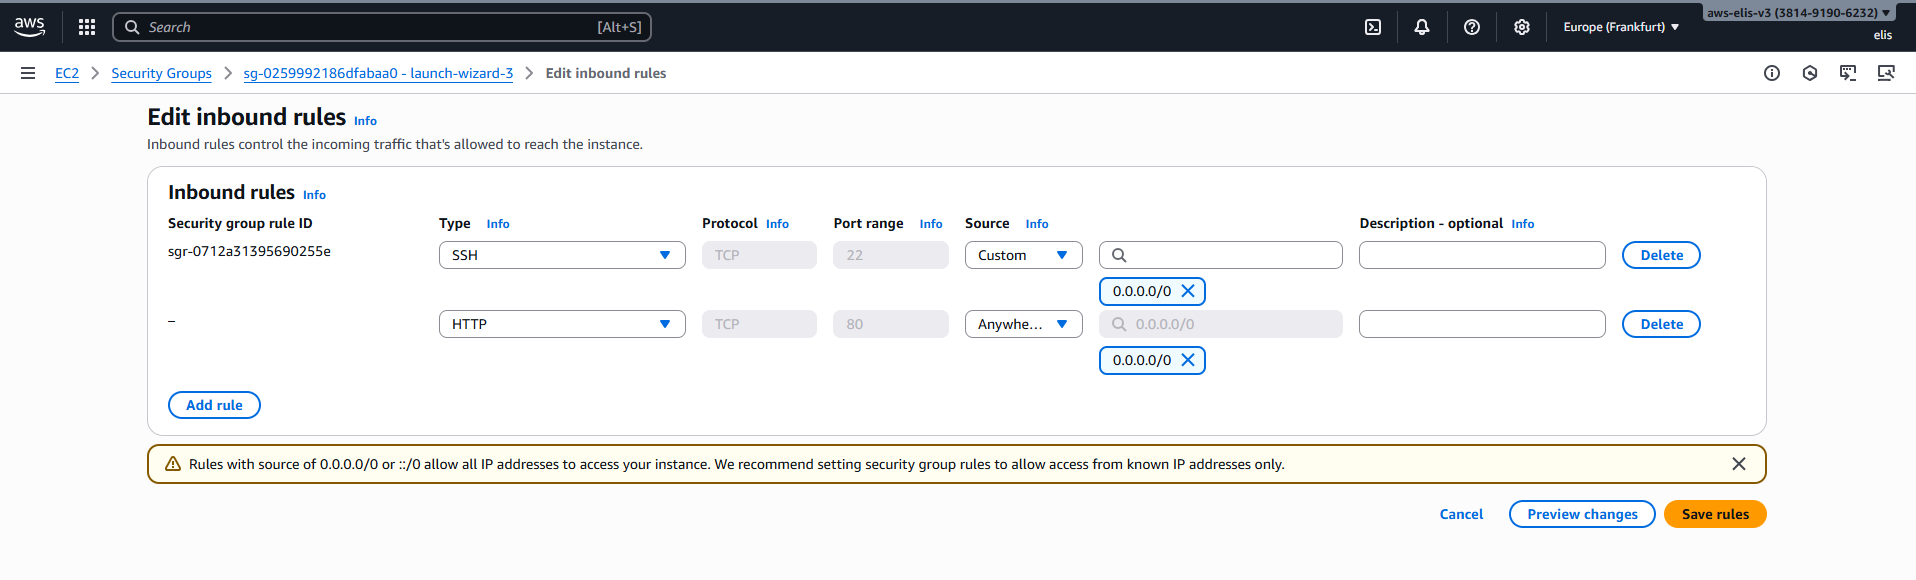Navigate to EC2 breadcrumb link

click(67, 73)
